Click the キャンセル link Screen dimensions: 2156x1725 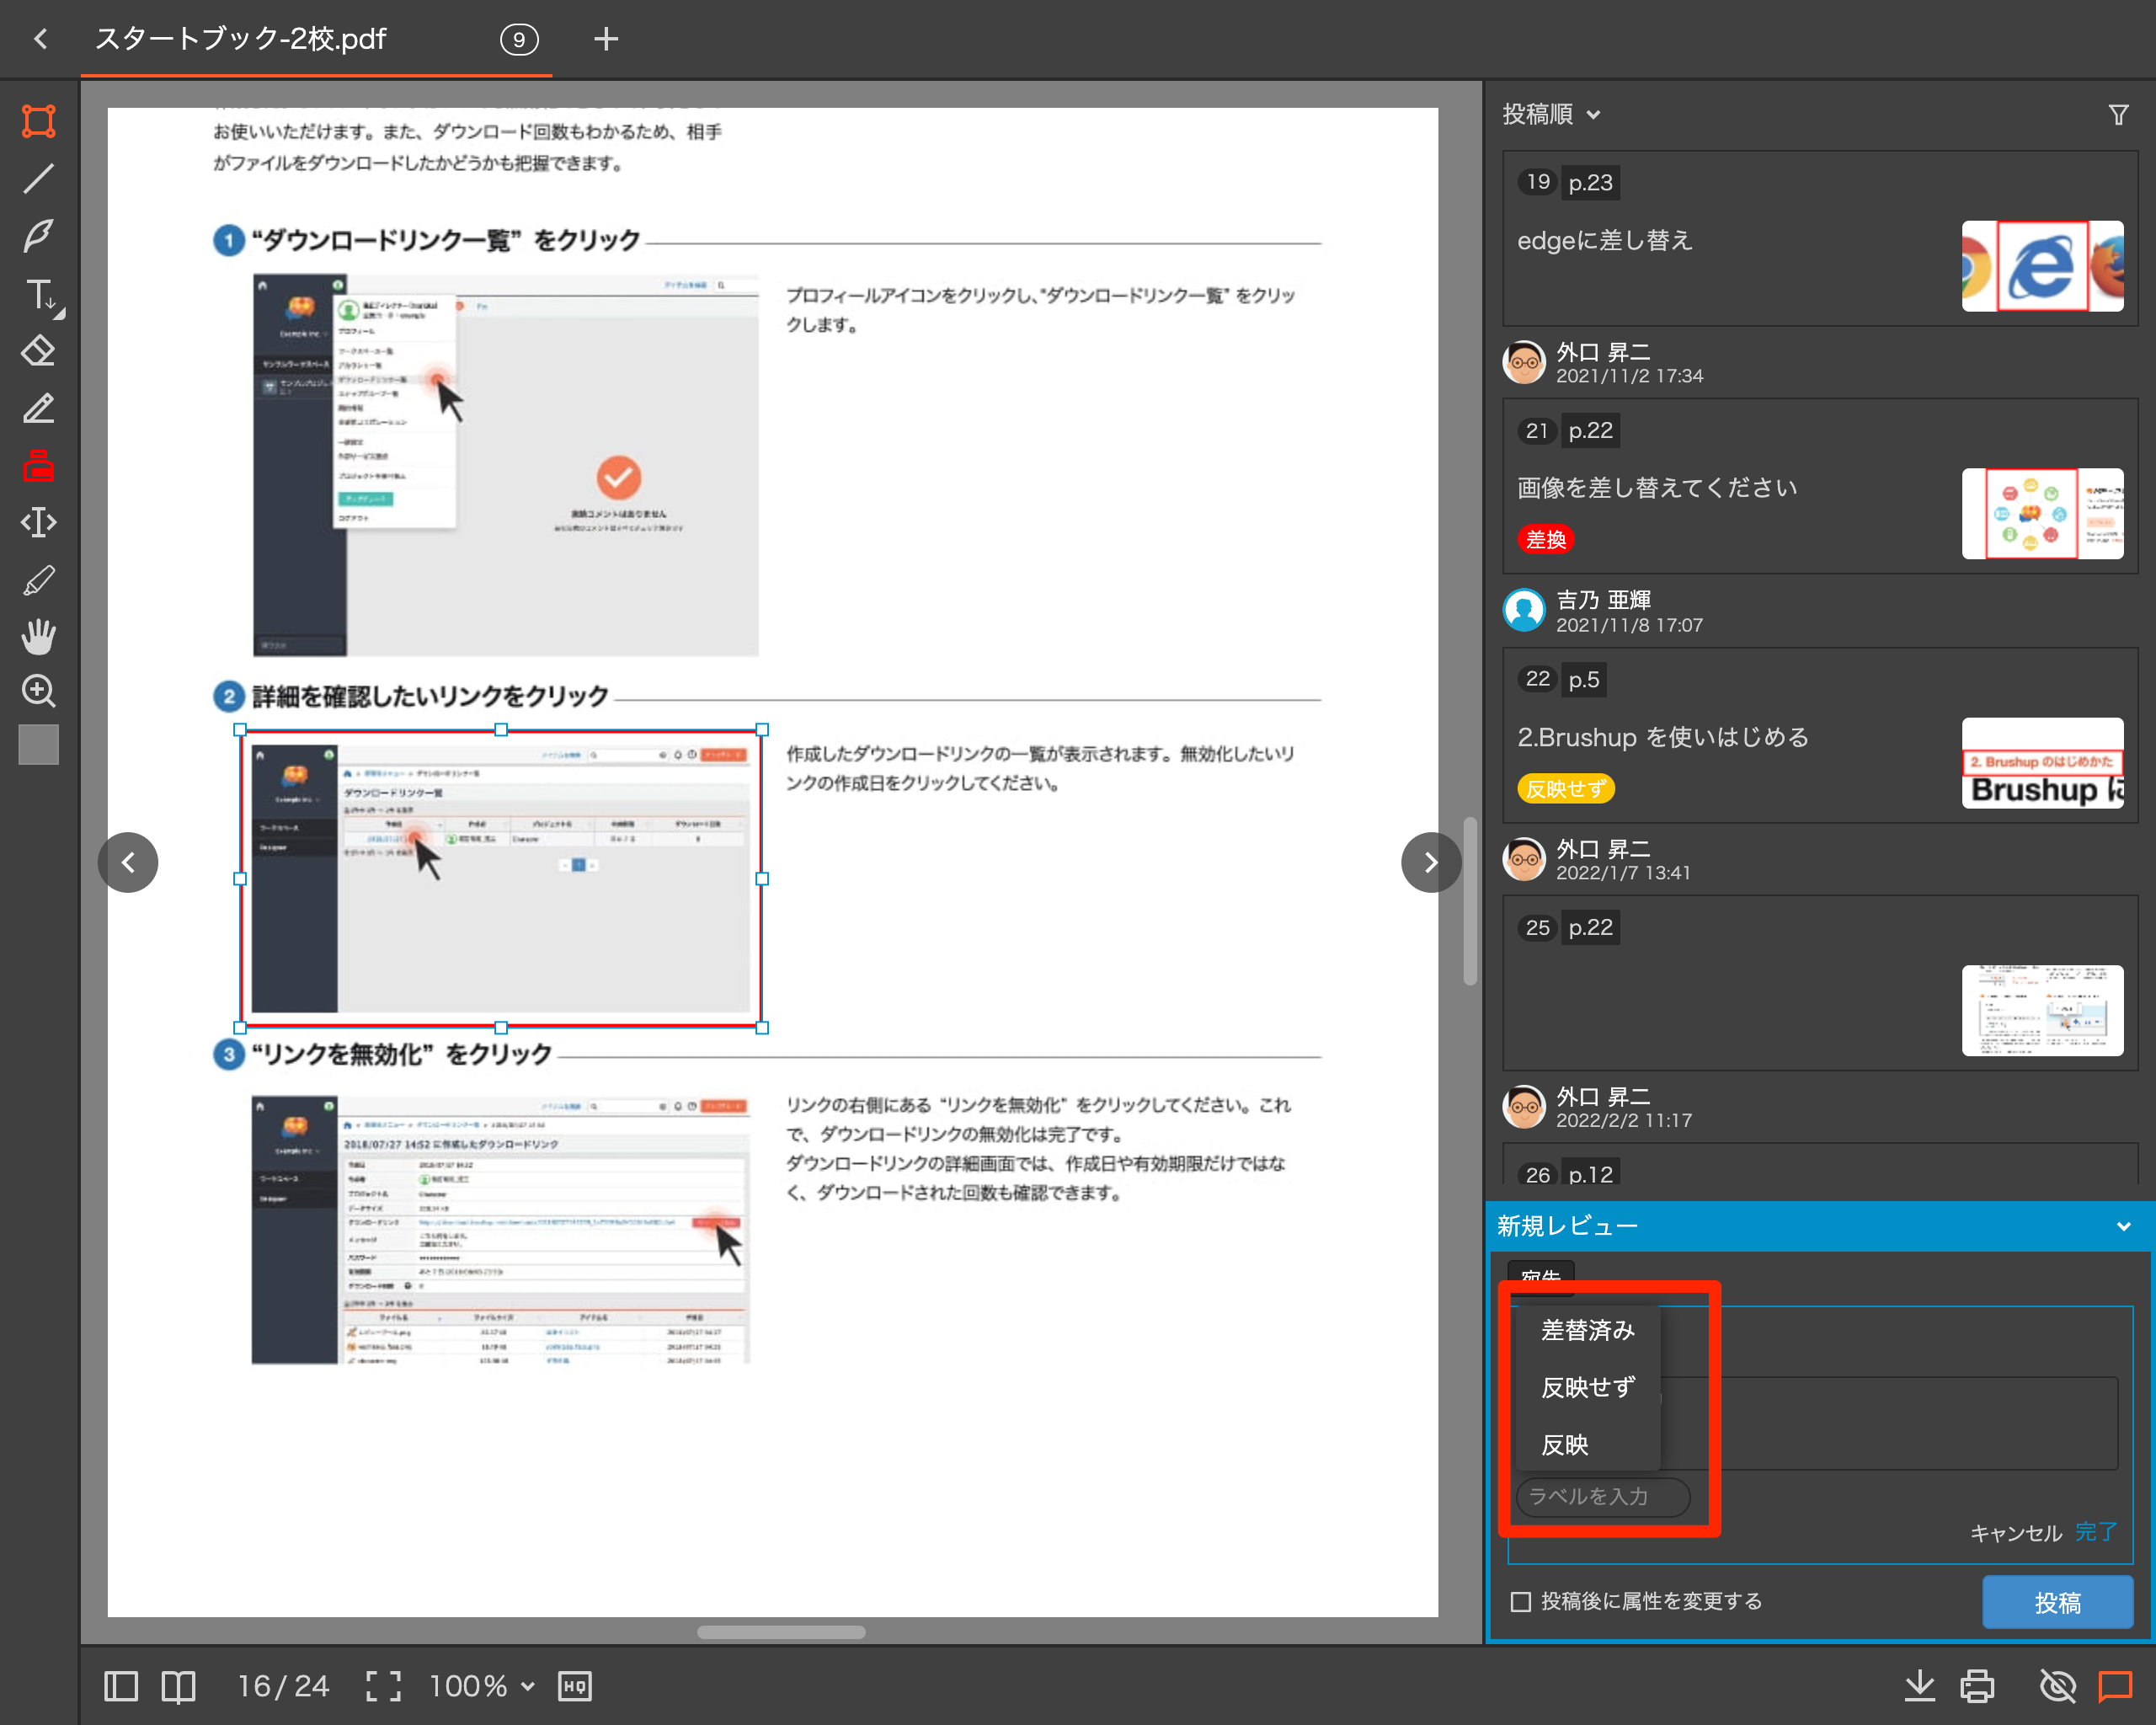click(x=2015, y=1533)
